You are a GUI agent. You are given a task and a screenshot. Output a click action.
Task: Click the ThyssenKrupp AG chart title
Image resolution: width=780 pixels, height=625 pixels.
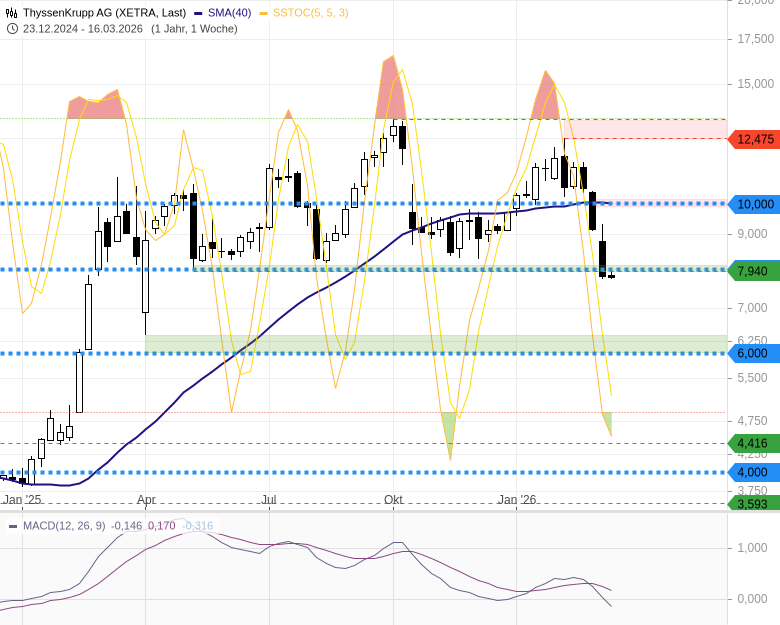click(x=104, y=13)
